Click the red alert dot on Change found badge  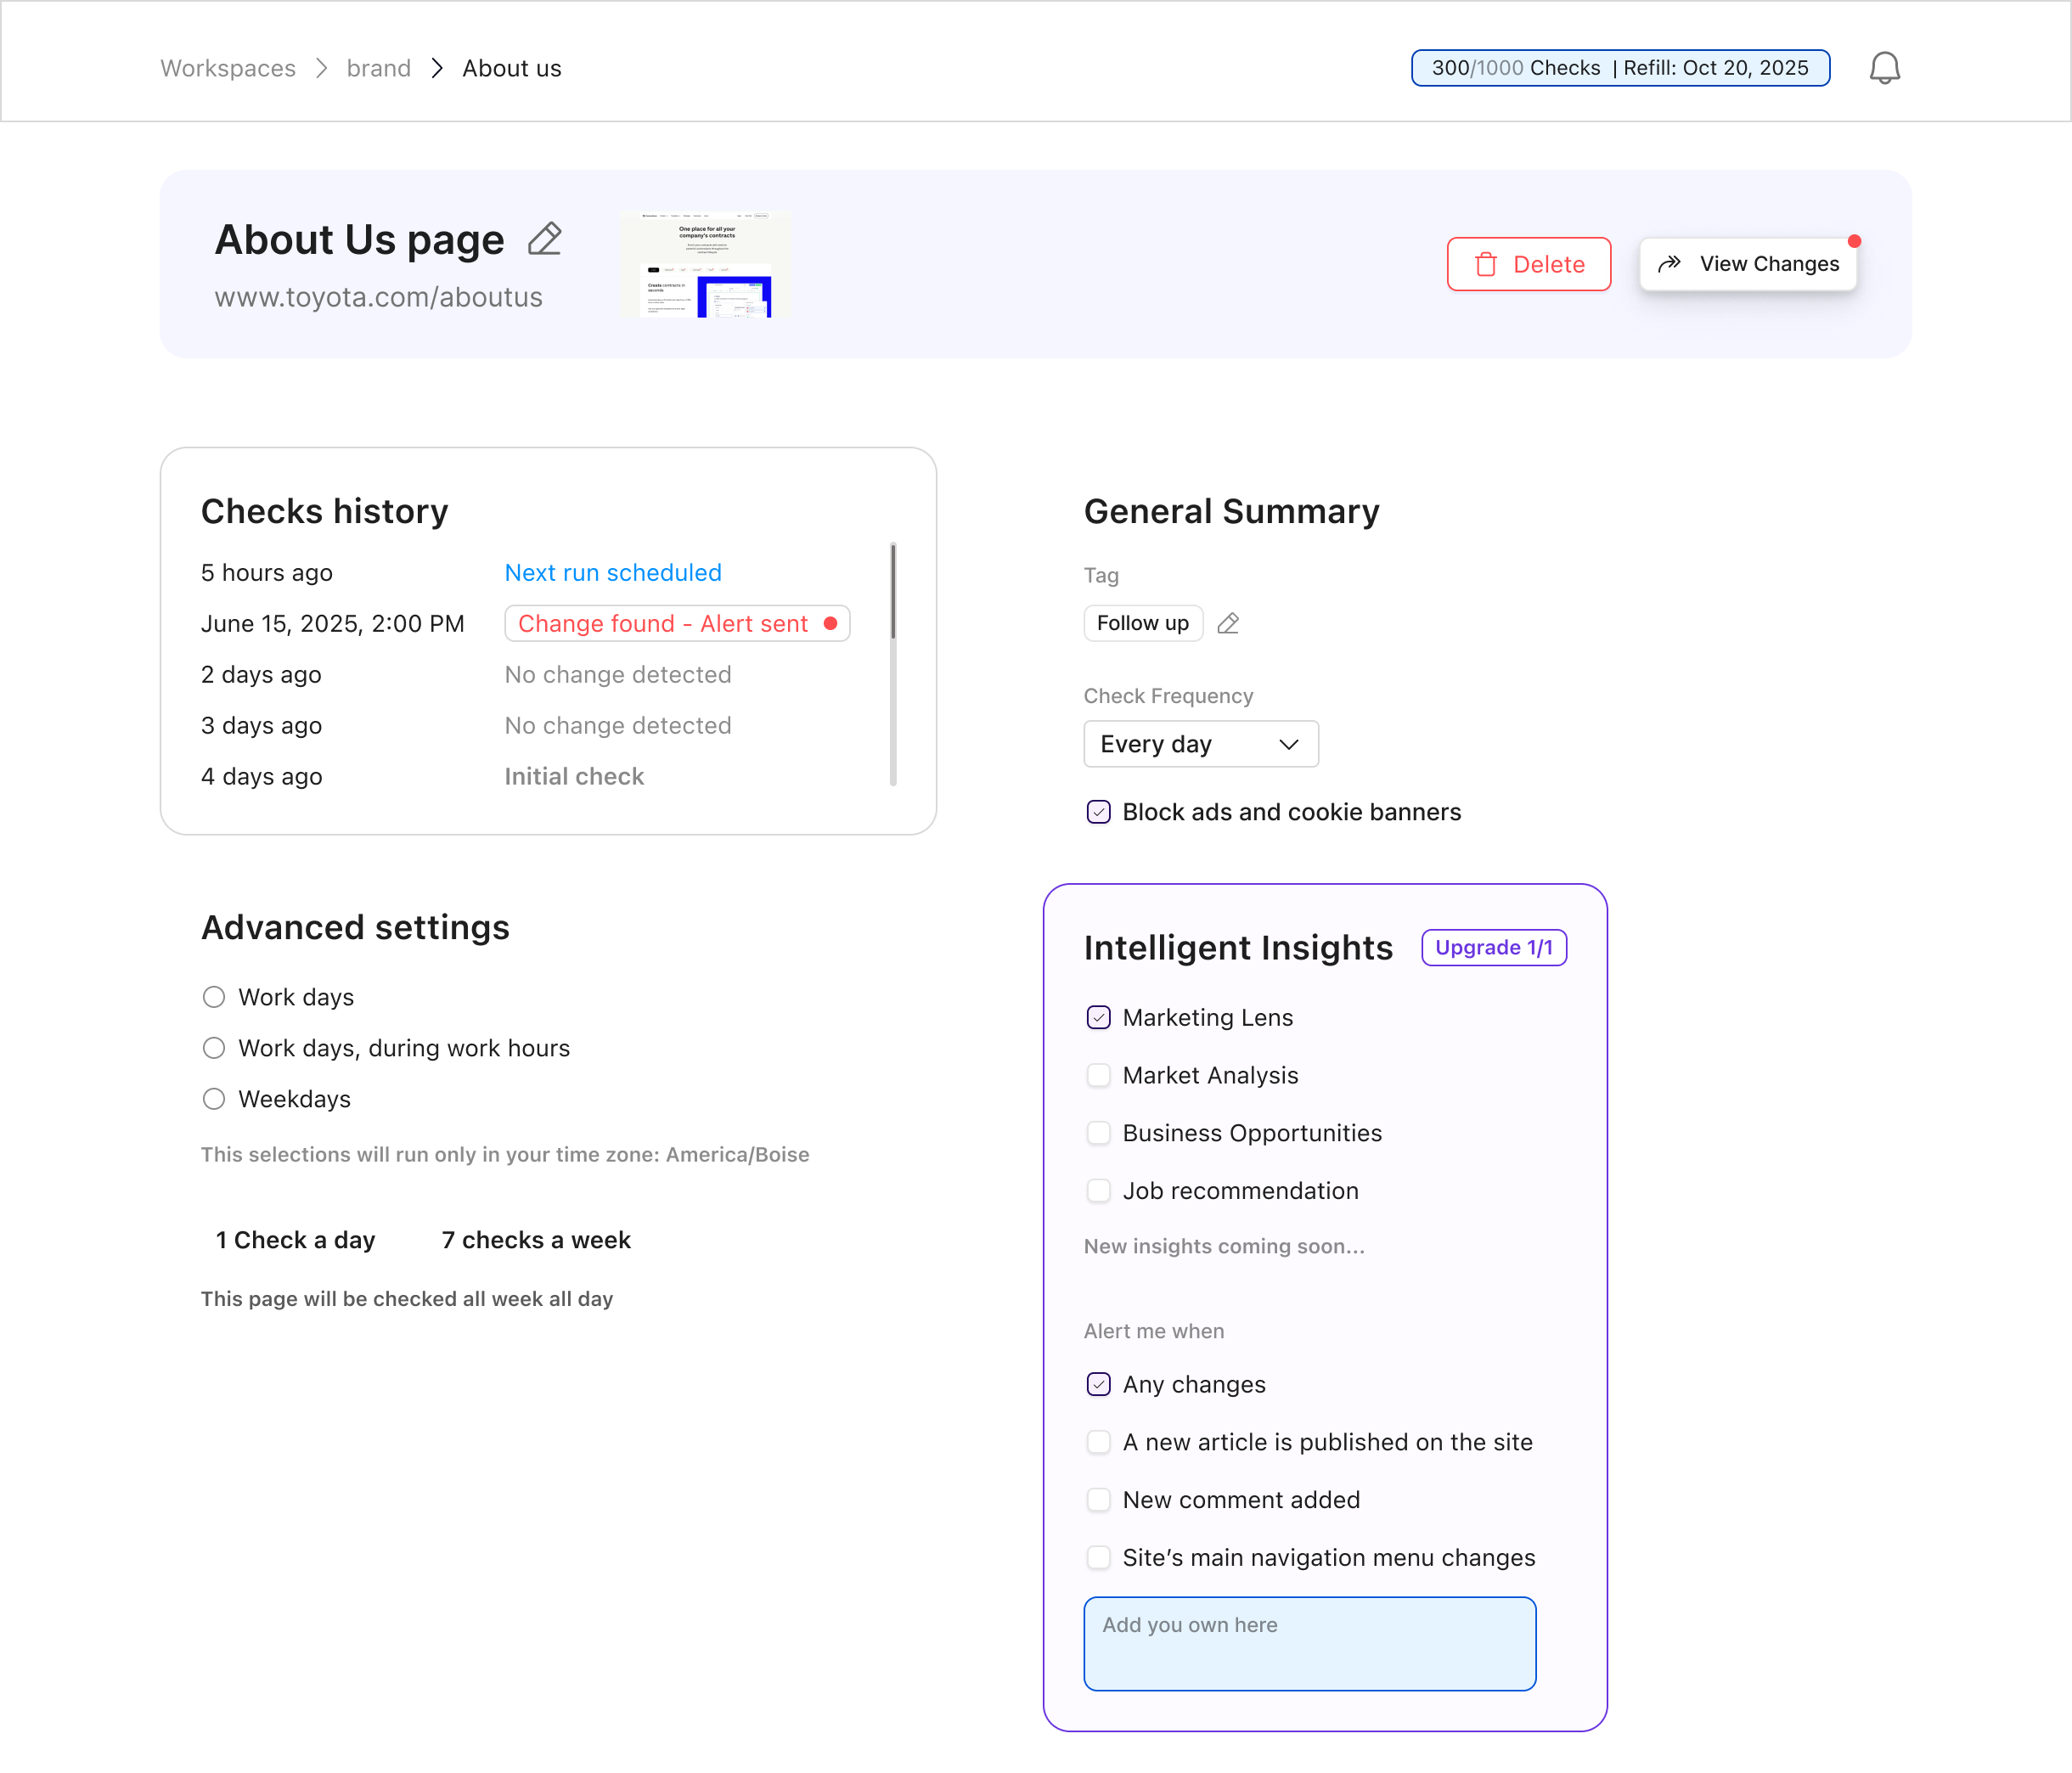tap(830, 622)
